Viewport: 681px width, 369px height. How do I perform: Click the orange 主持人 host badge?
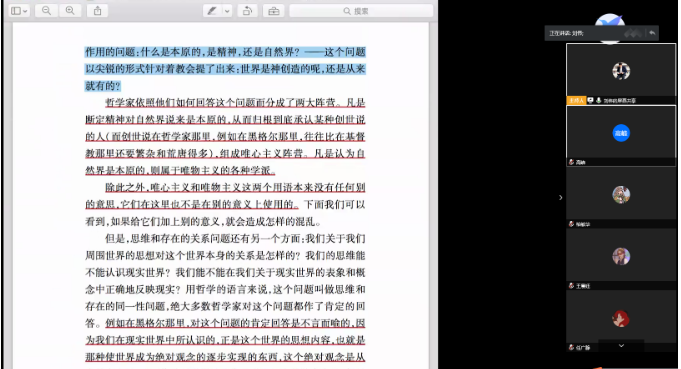click(576, 100)
